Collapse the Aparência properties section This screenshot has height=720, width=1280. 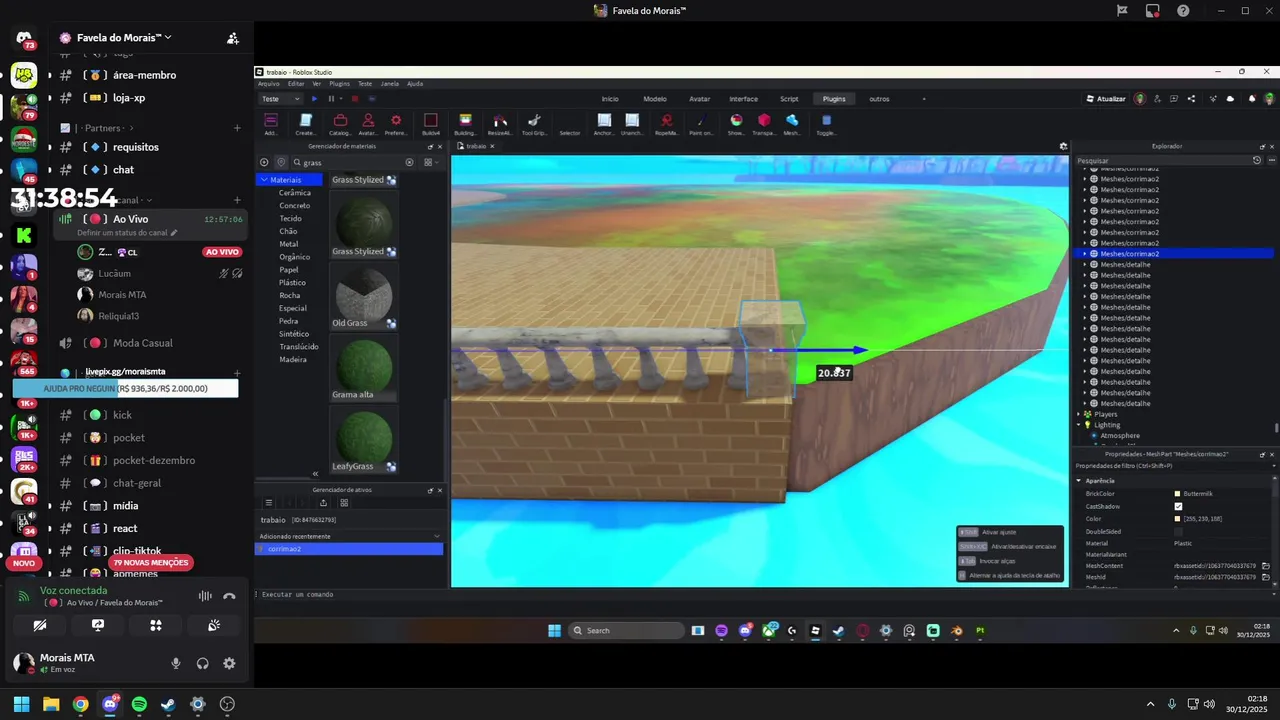click(x=1079, y=481)
